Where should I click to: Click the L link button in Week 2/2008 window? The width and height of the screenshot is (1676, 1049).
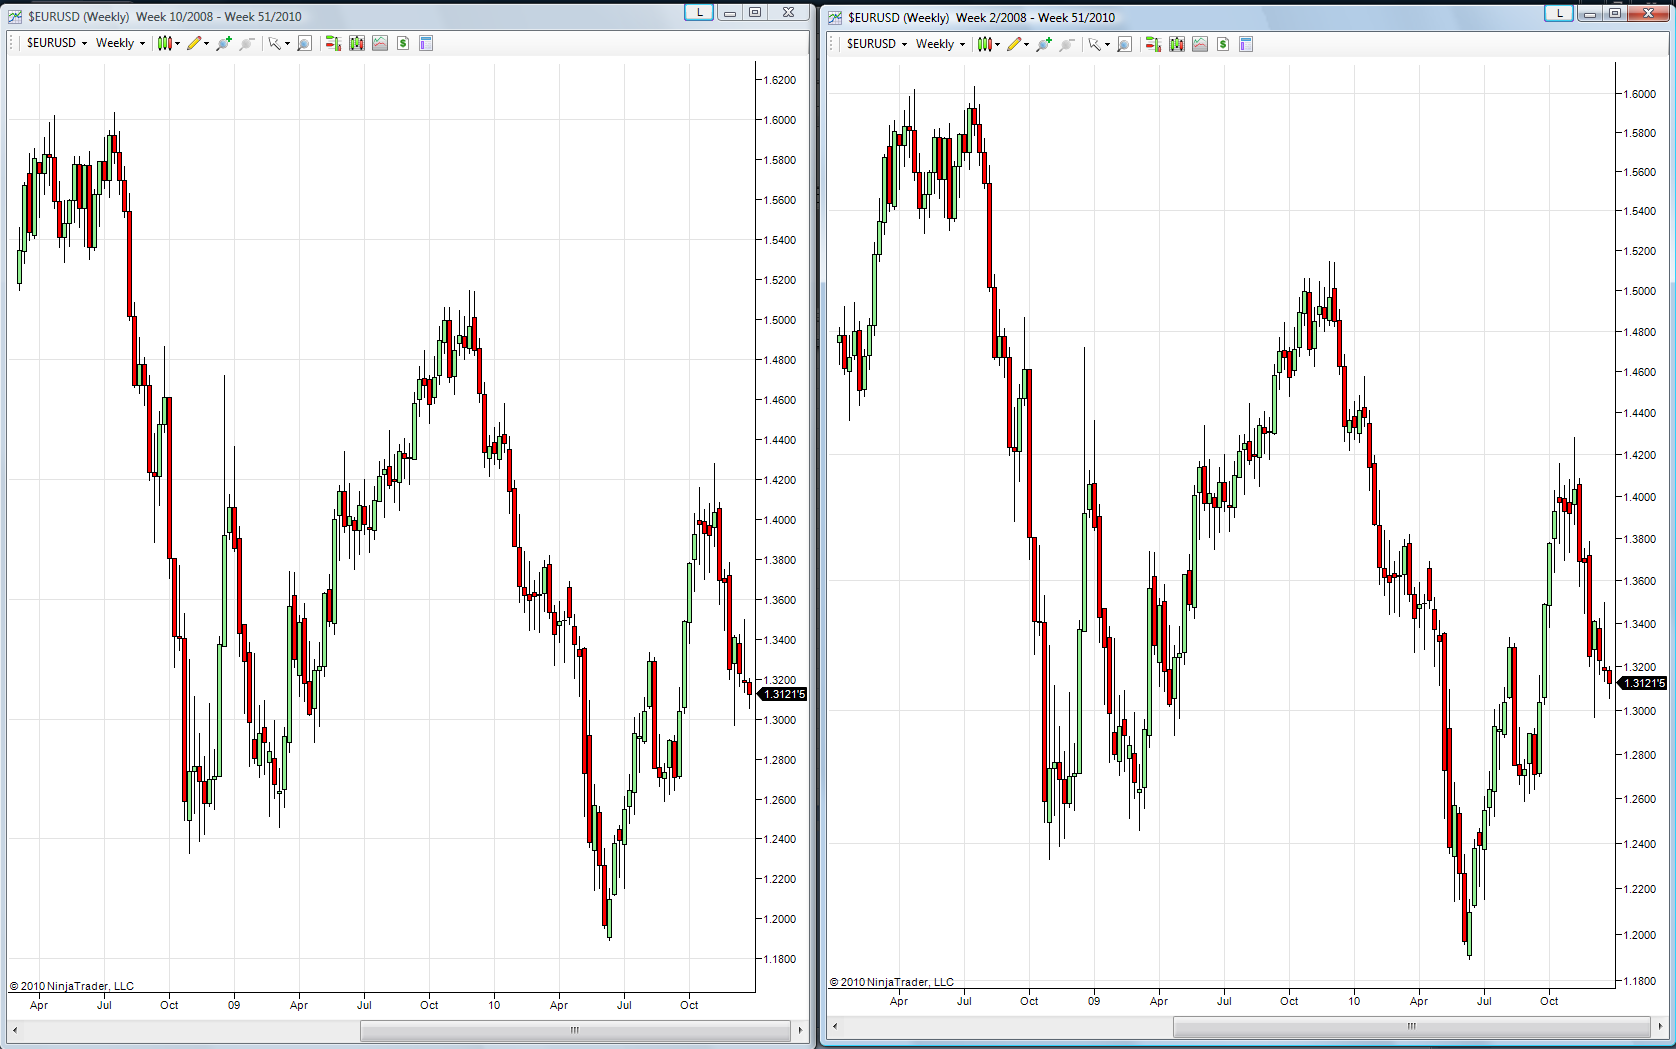[1559, 13]
